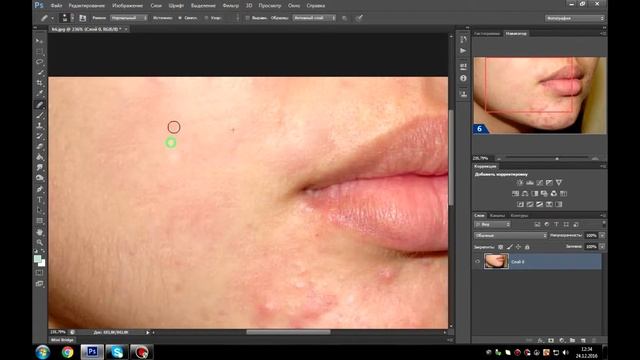Image resolution: width=640 pixels, height=360 pixels.
Task: Open the layer blend mode dropdown
Action: pyautogui.click(x=511, y=236)
